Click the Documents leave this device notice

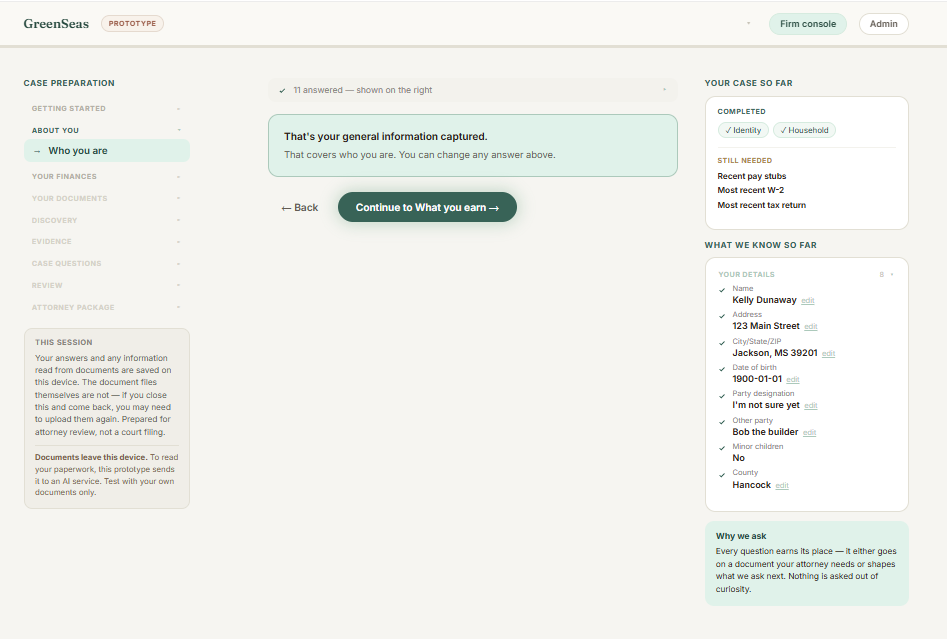pos(106,475)
